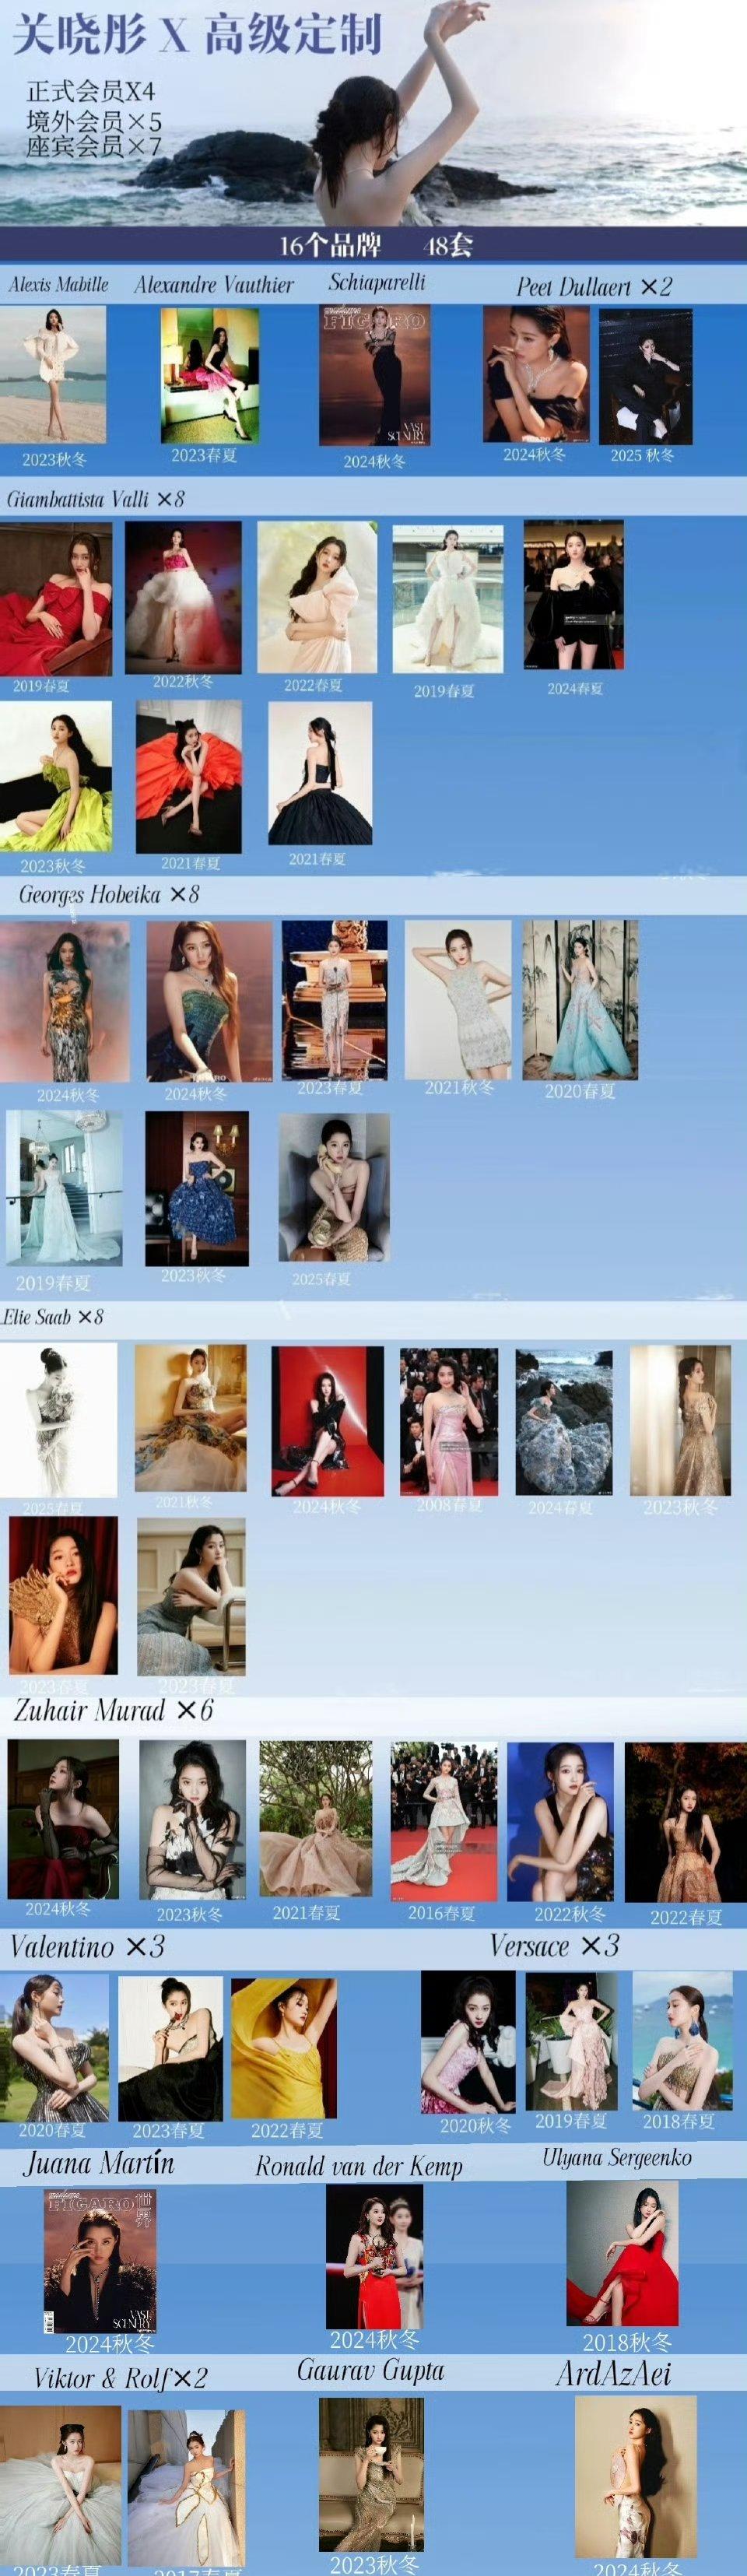Open the Versace 2020秋冬 photo
Image resolution: width=747 pixels, height=2576 pixels.
[468, 2041]
